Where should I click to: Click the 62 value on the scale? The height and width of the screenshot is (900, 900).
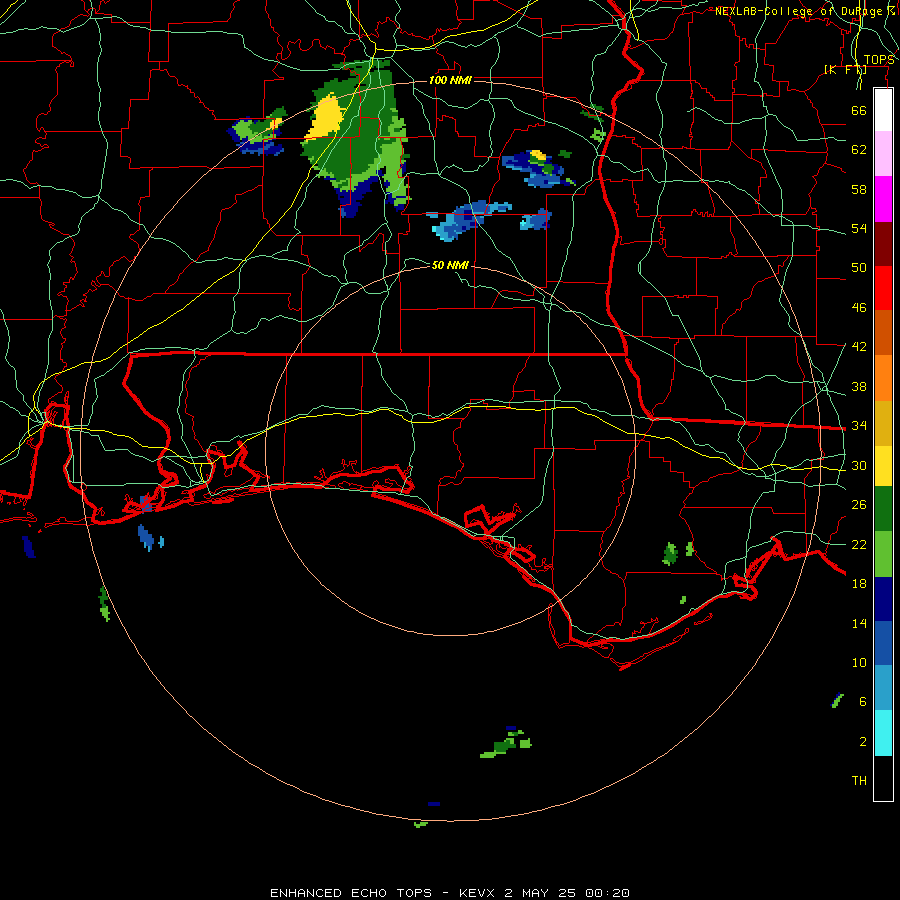pos(859,150)
